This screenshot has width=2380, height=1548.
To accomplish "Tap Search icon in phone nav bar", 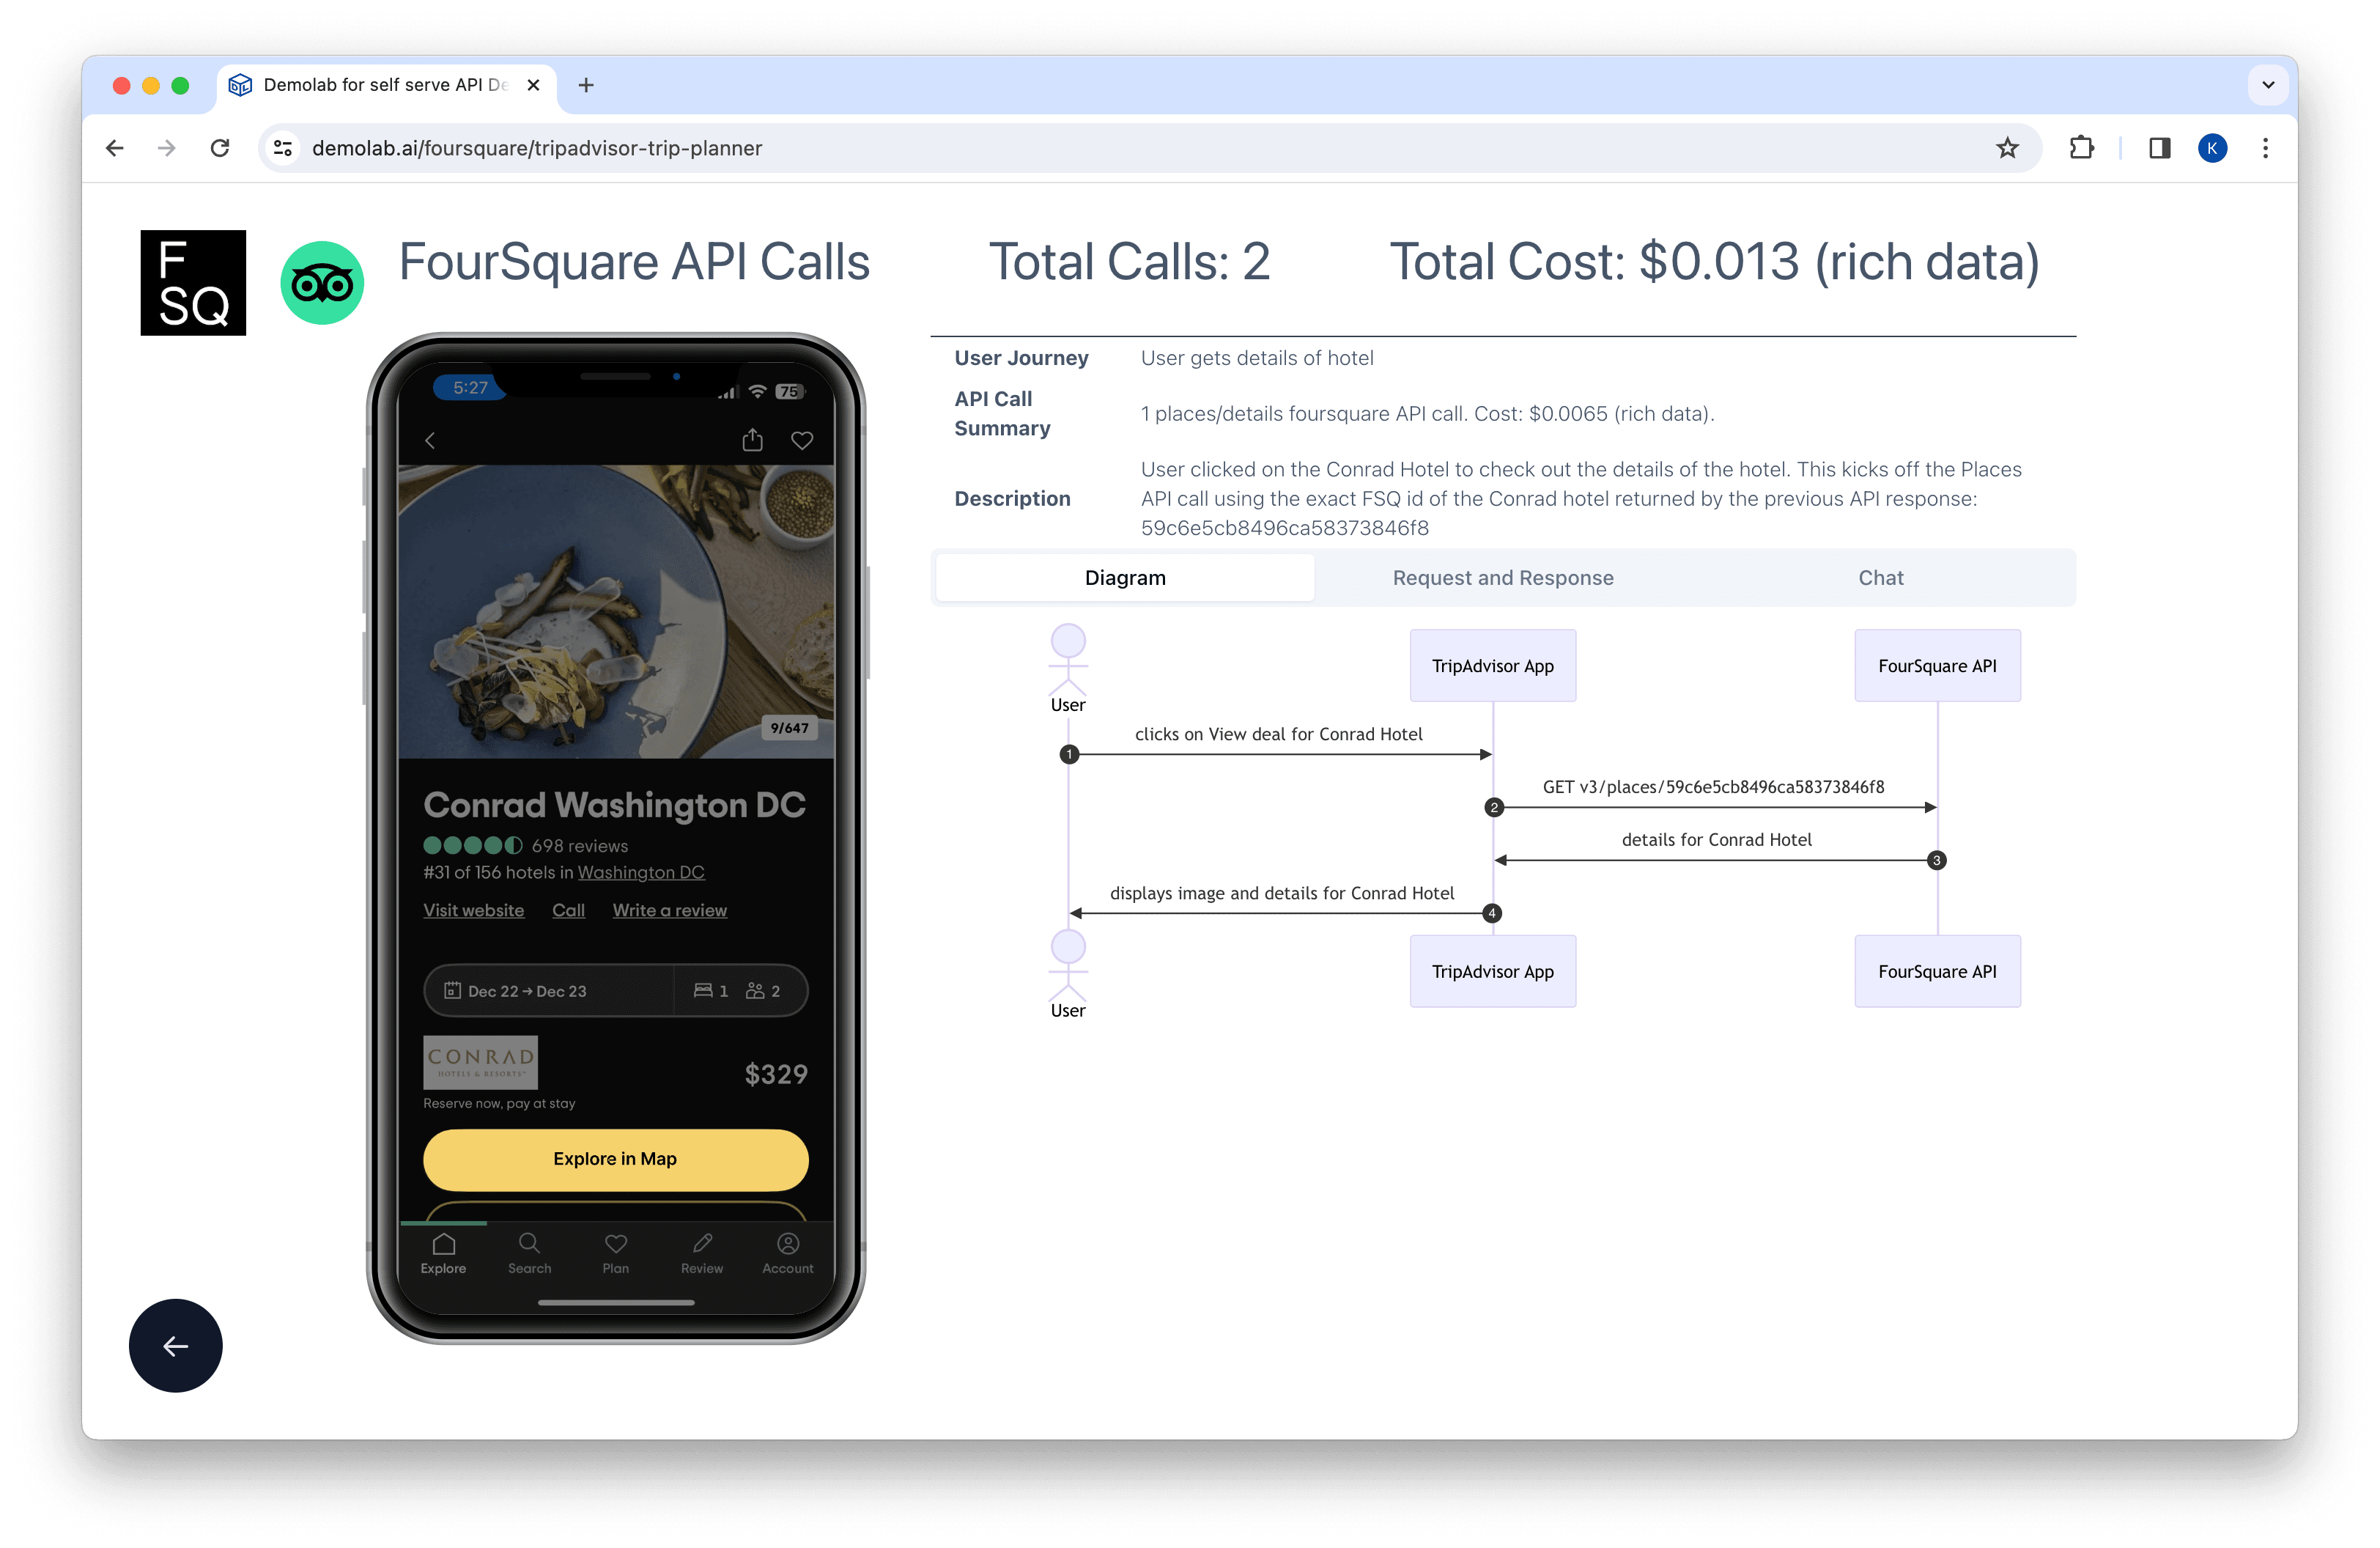I will tap(529, 1253).
